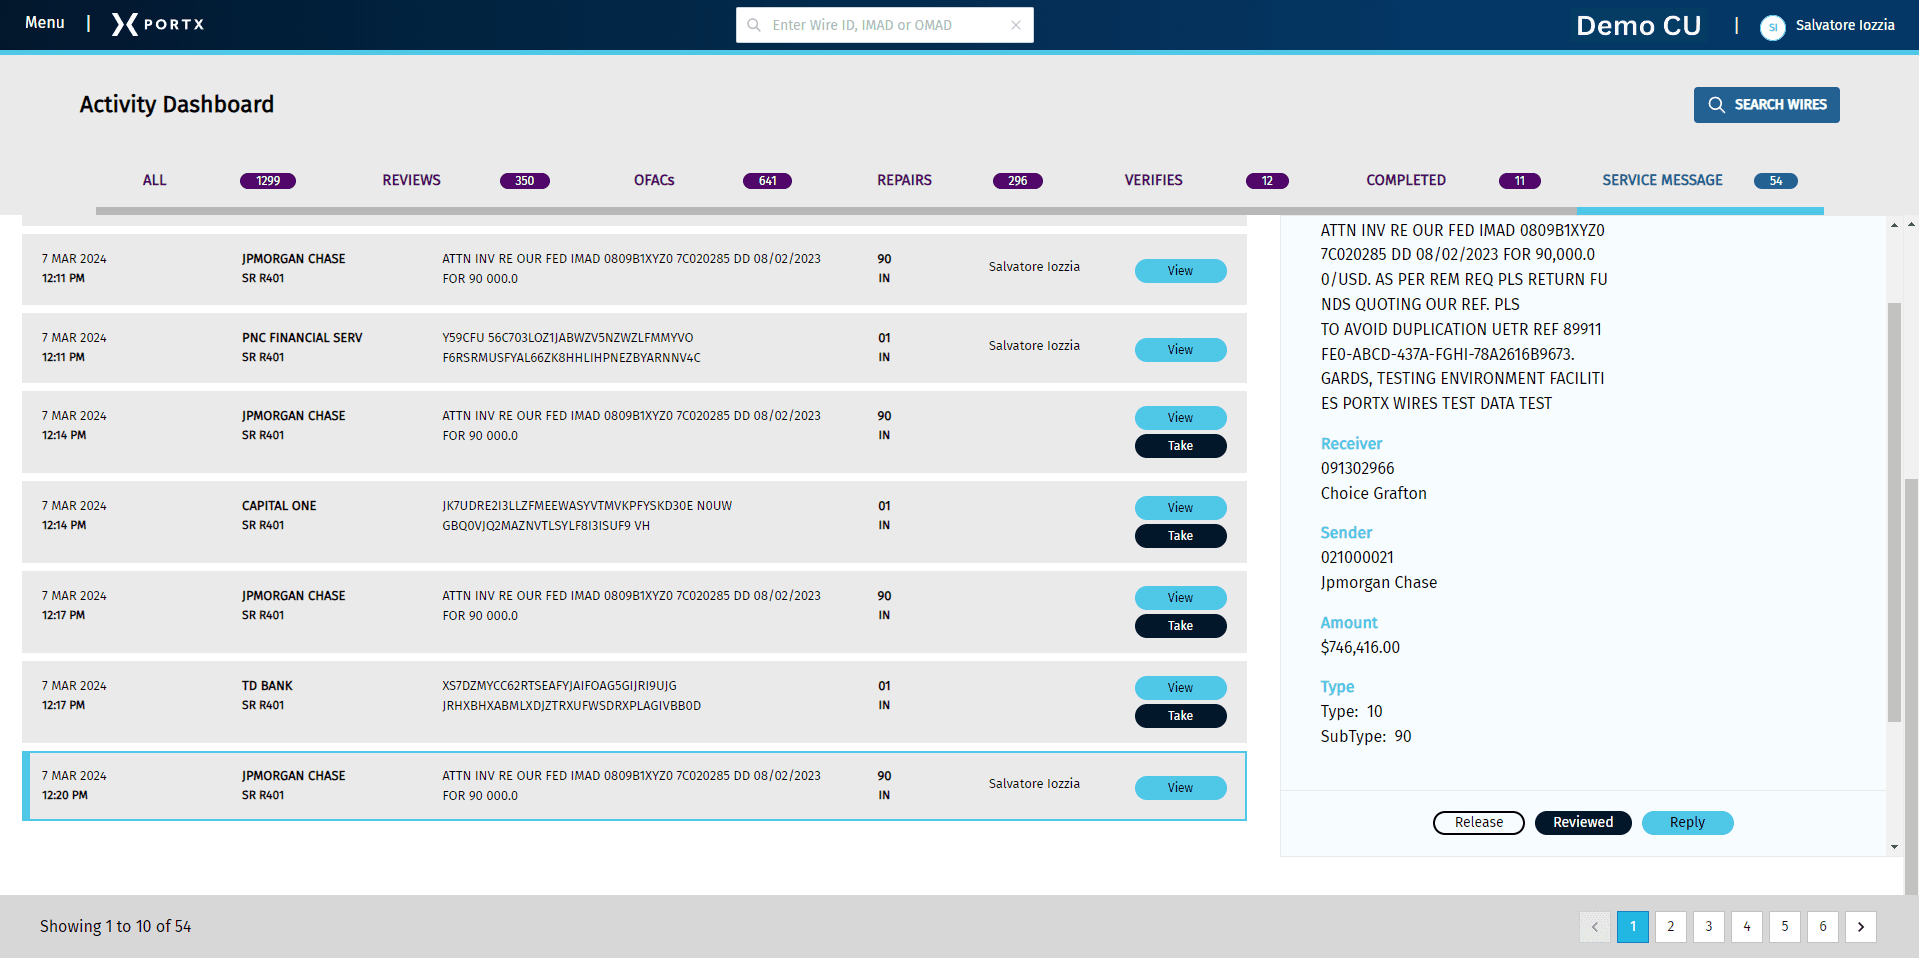Click the amount $746,416.00 value
The height and width of the screenshot is (958, 1919).
pos(1360,648)
